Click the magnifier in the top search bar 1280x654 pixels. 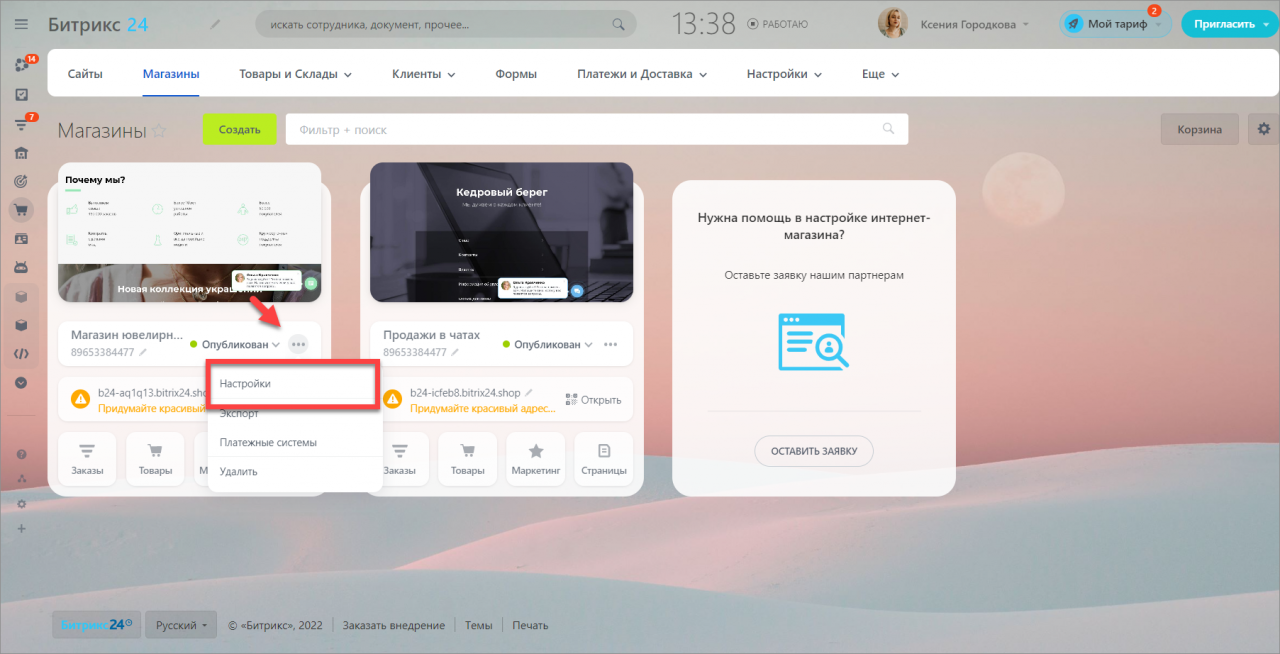tap(620, 24)
